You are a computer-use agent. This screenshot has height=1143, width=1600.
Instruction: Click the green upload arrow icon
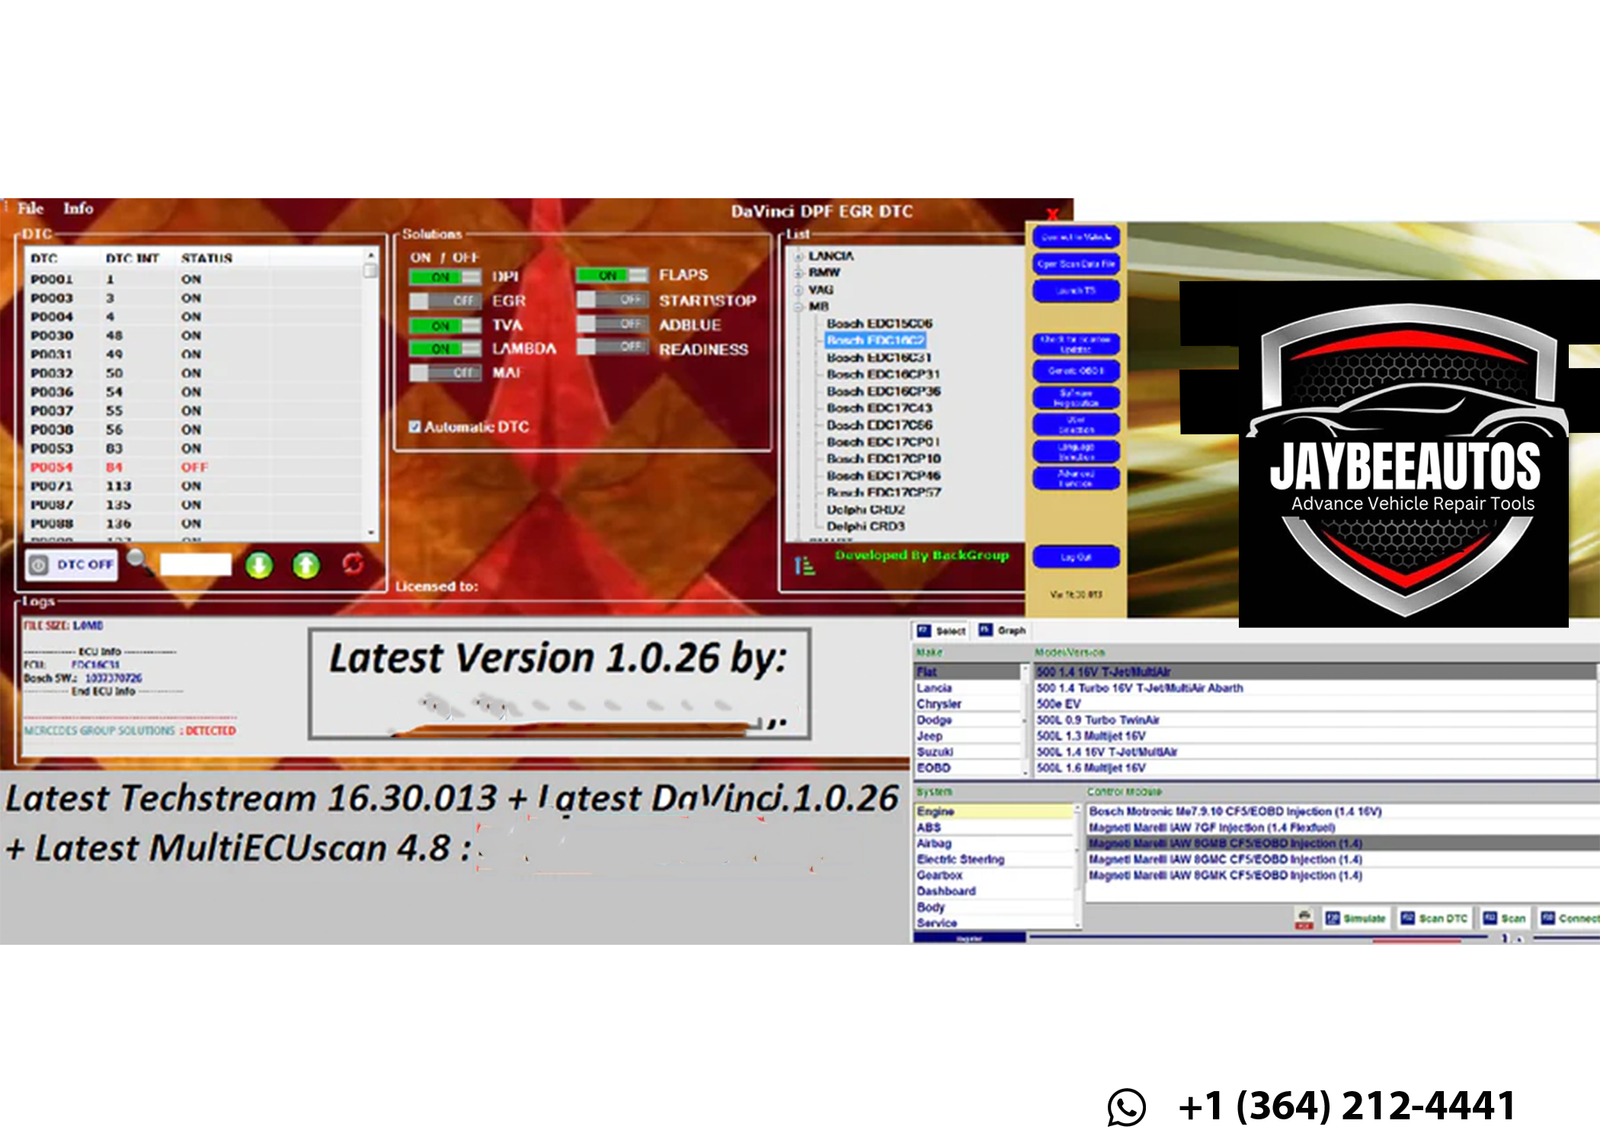(306, 566)
